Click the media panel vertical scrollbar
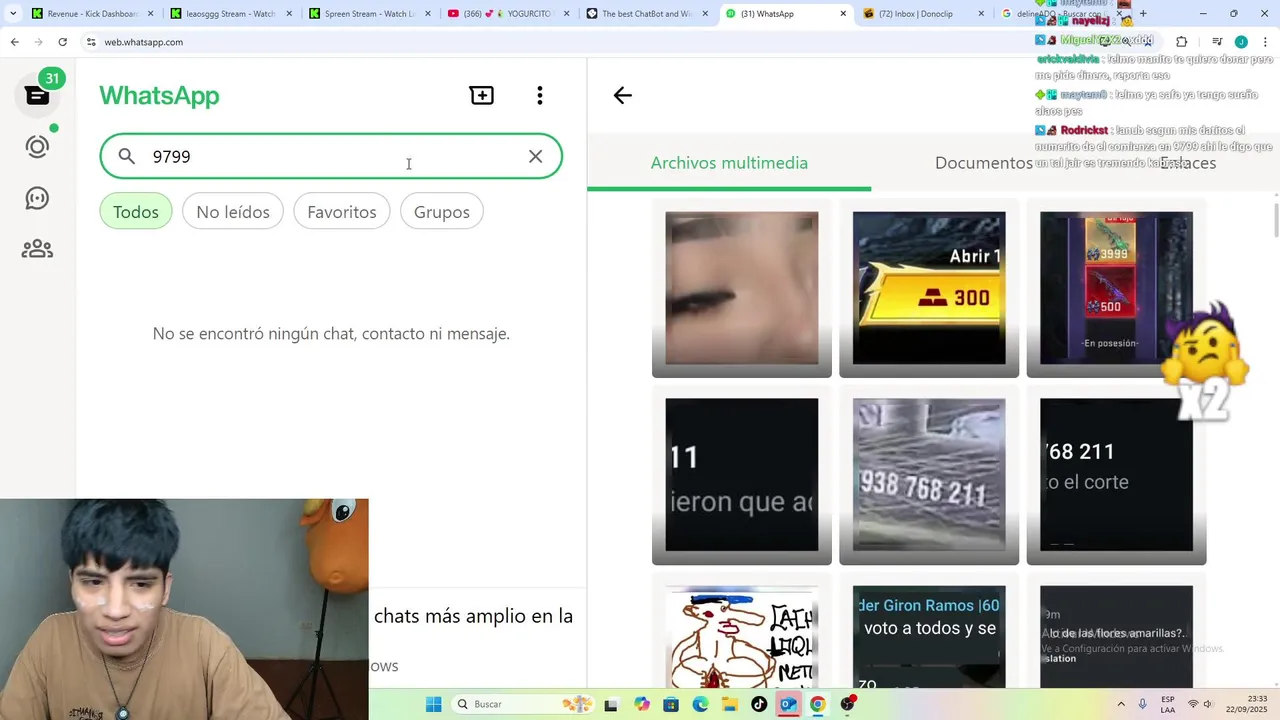 (x=1276, y=220)
